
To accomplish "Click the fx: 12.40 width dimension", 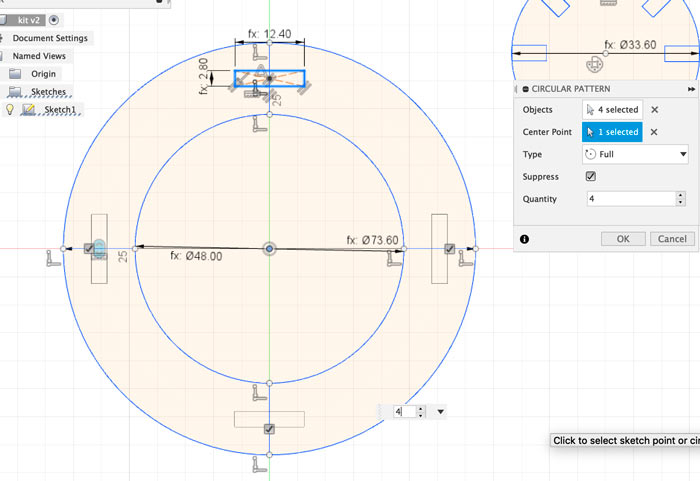I will [x=270, y=34].
